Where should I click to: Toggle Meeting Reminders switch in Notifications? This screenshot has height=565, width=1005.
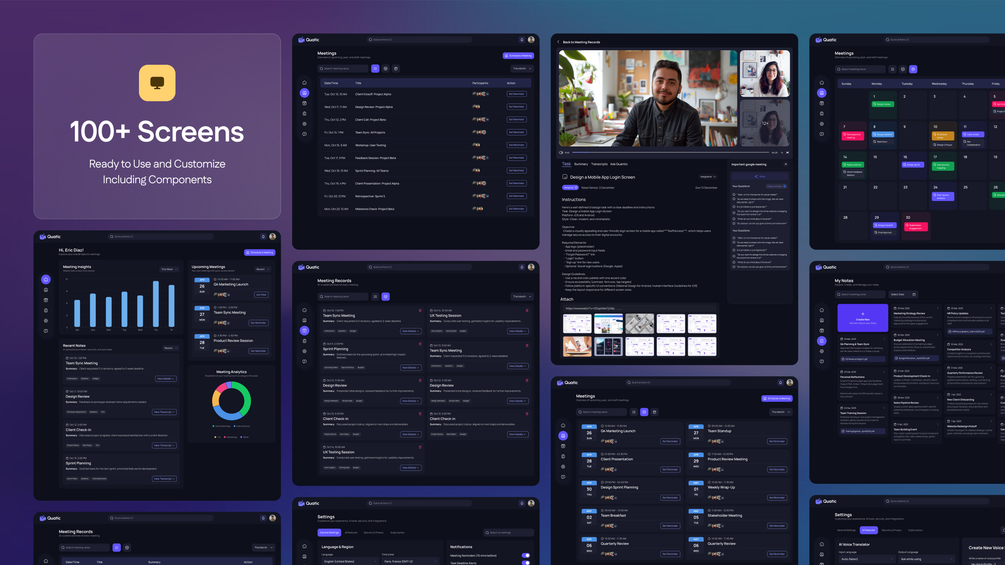526,555
